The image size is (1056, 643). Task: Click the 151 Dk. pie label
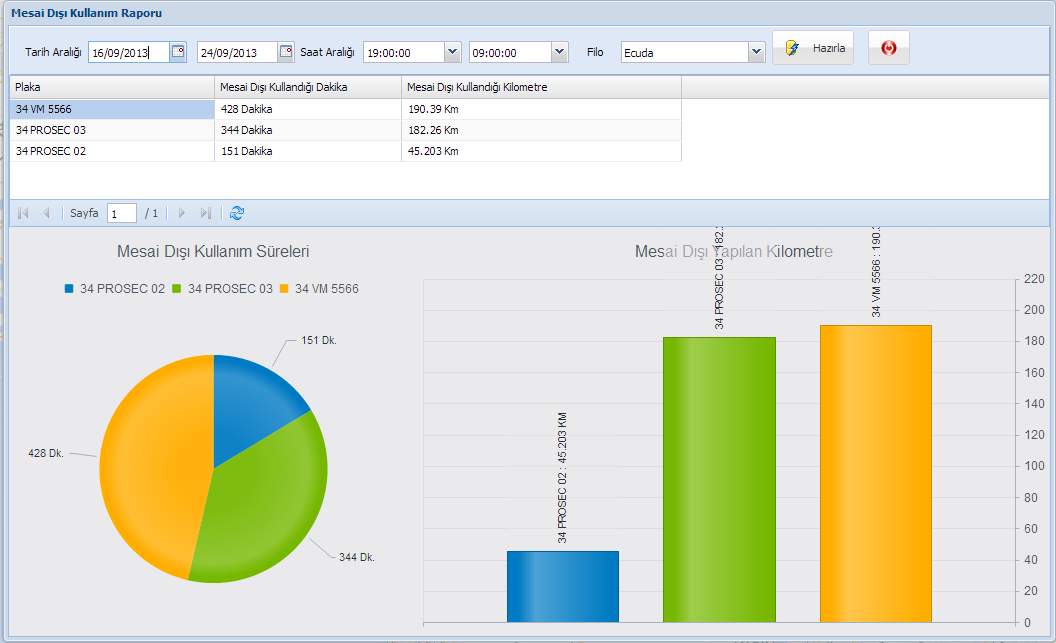point(319,341)
